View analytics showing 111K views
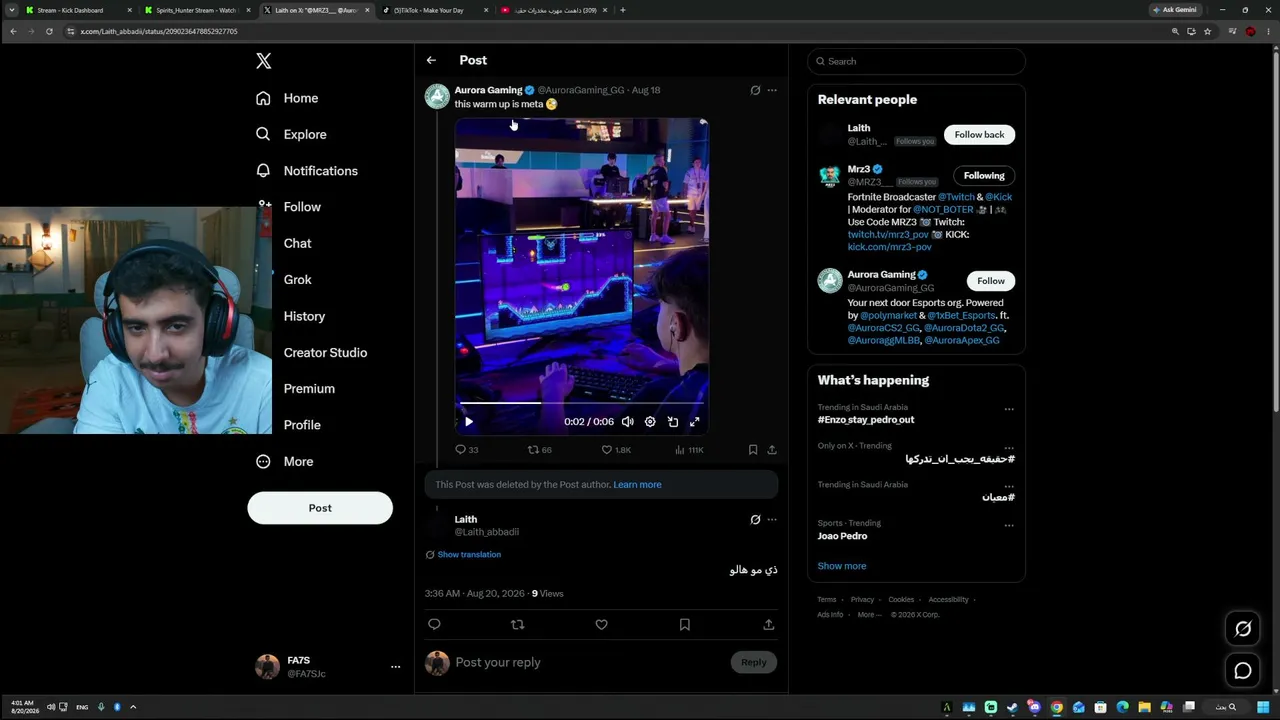The width and height of the screenshot is (1280, 720). point(689,450)
